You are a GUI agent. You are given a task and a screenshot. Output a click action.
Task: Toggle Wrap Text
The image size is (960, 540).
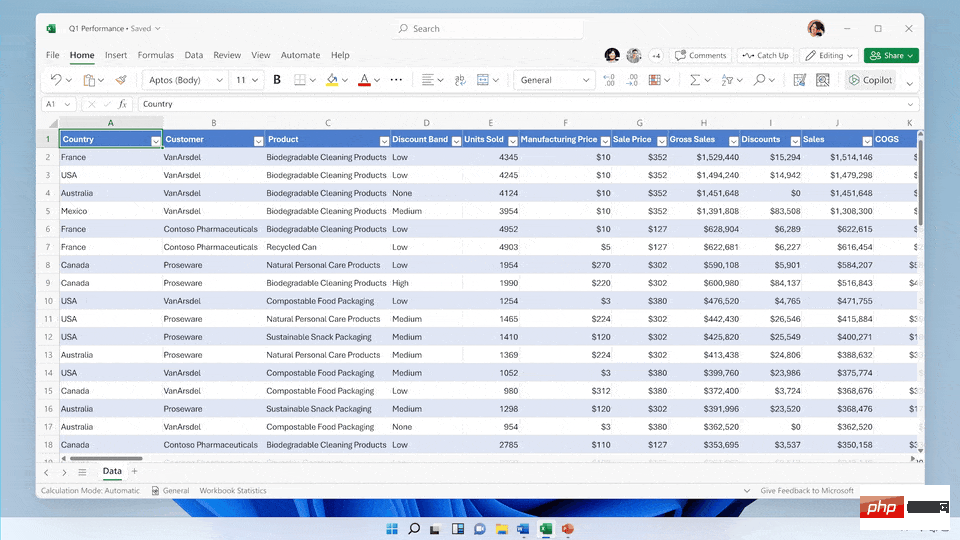click(460, 80)
